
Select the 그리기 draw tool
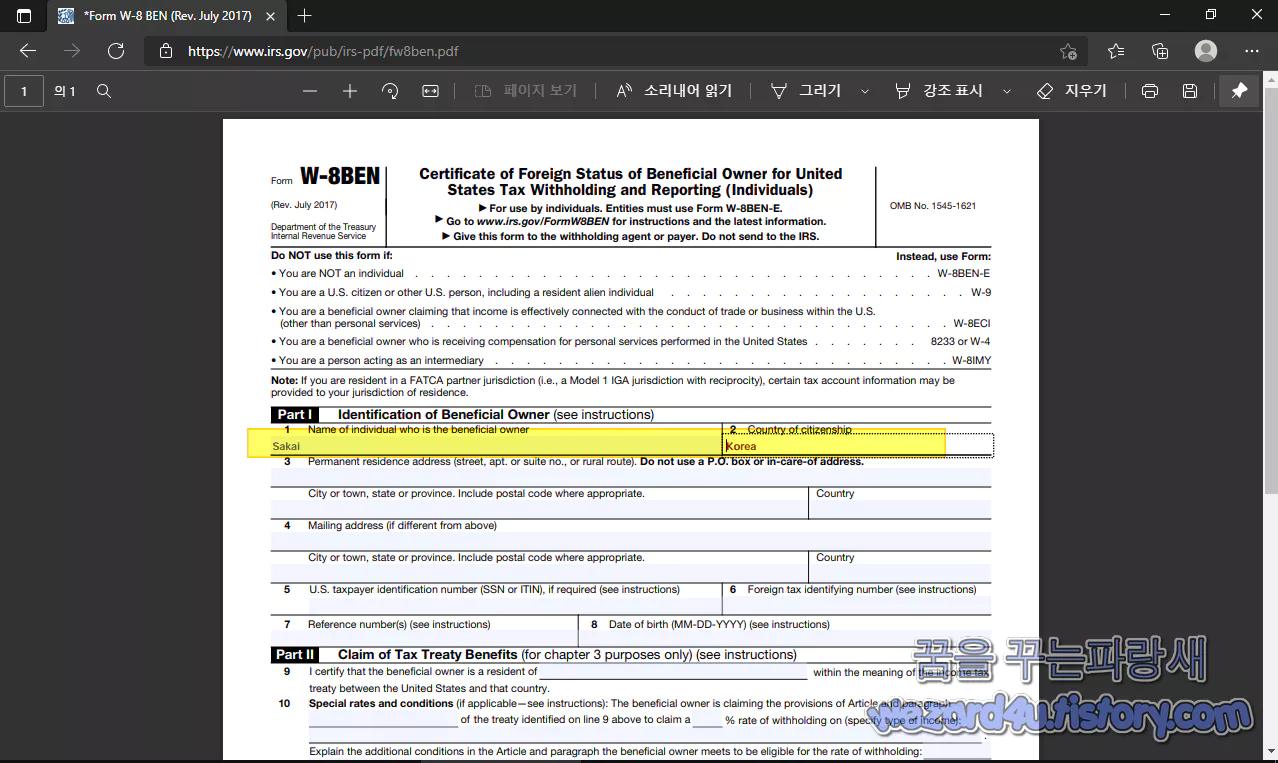(806, 91)
